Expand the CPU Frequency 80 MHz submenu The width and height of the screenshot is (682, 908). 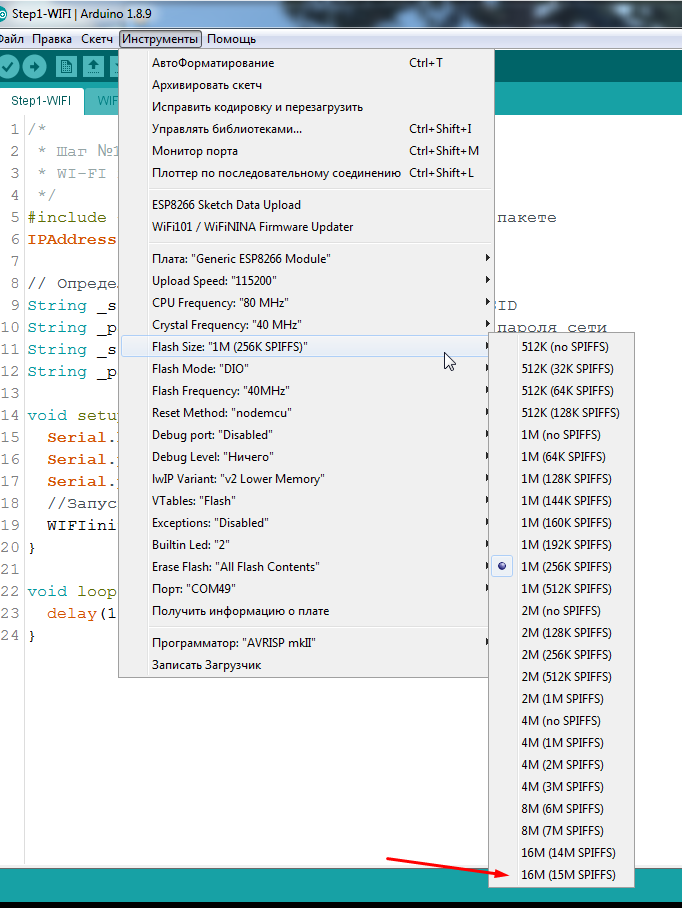[307, 303]
